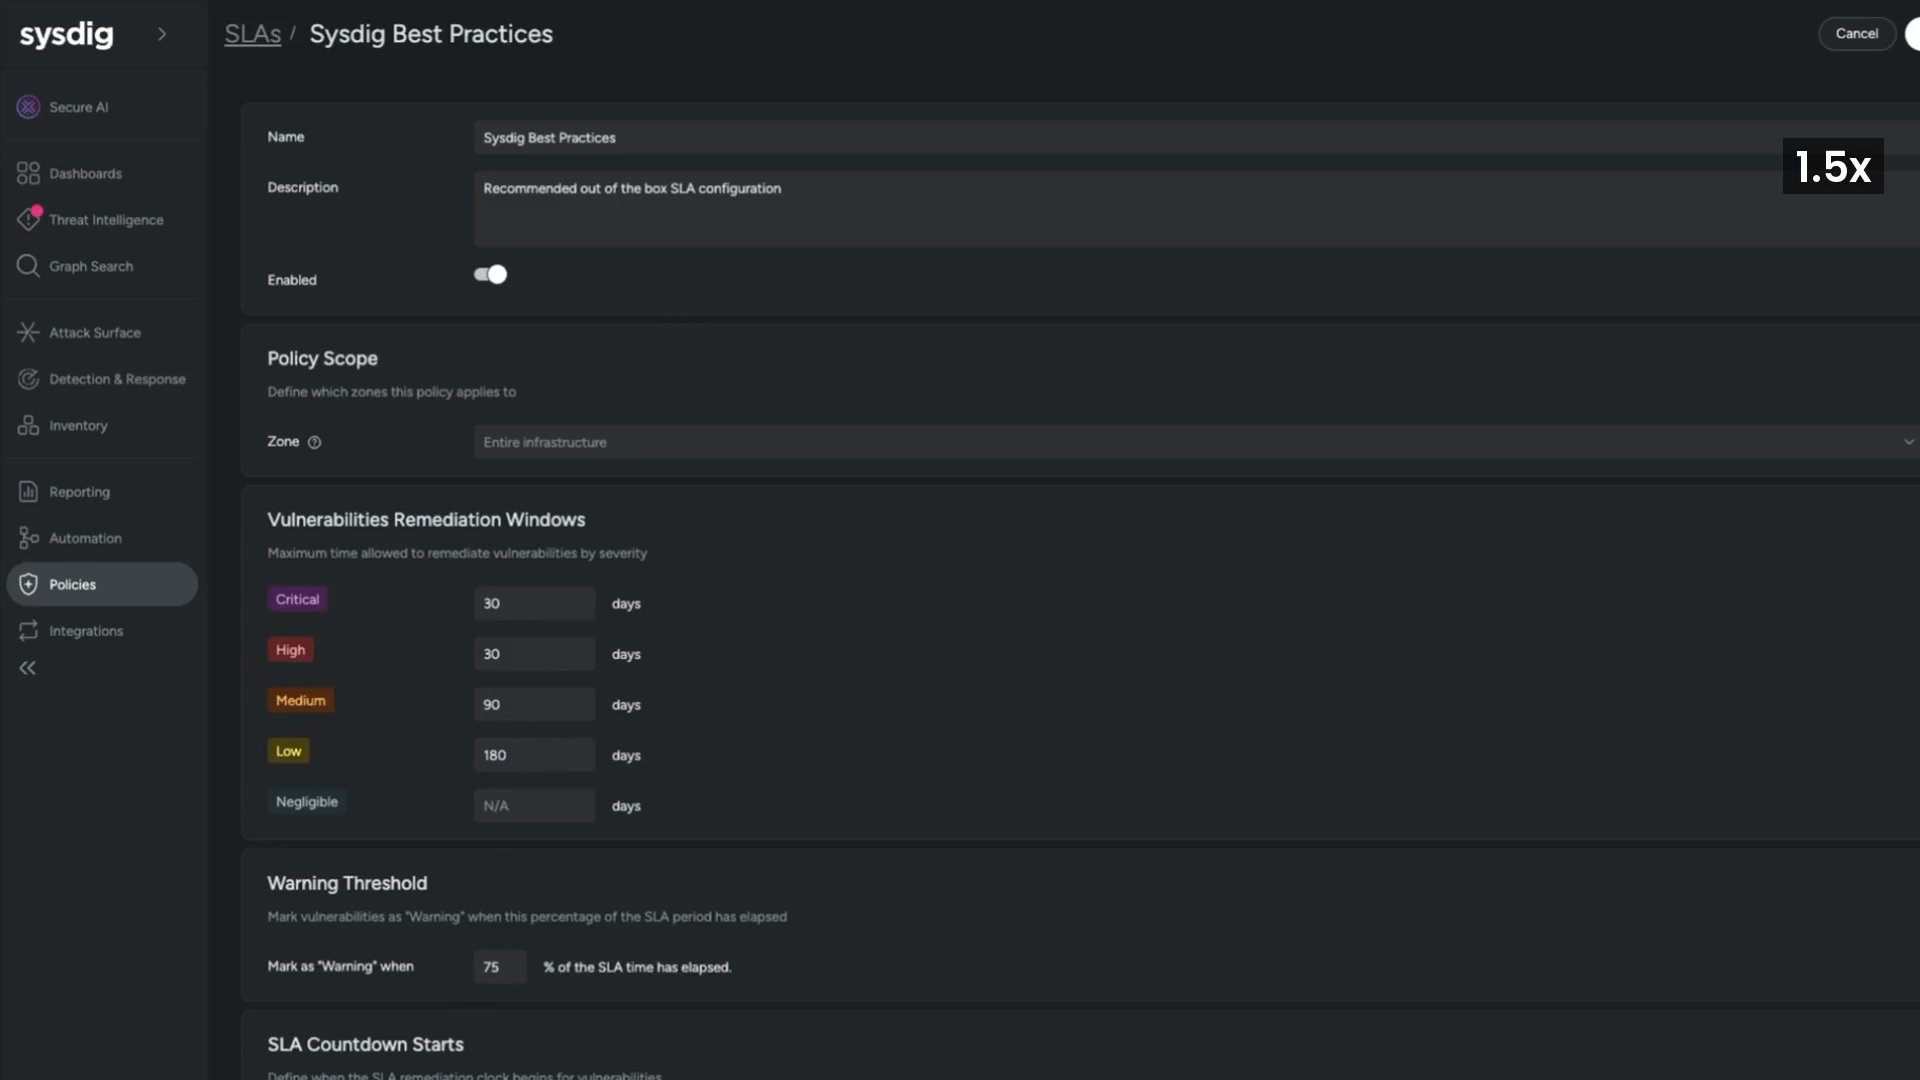1920x1080 pixels.
Task: Follow the SLAs breadcrumb link
Action: click(252, 34)
